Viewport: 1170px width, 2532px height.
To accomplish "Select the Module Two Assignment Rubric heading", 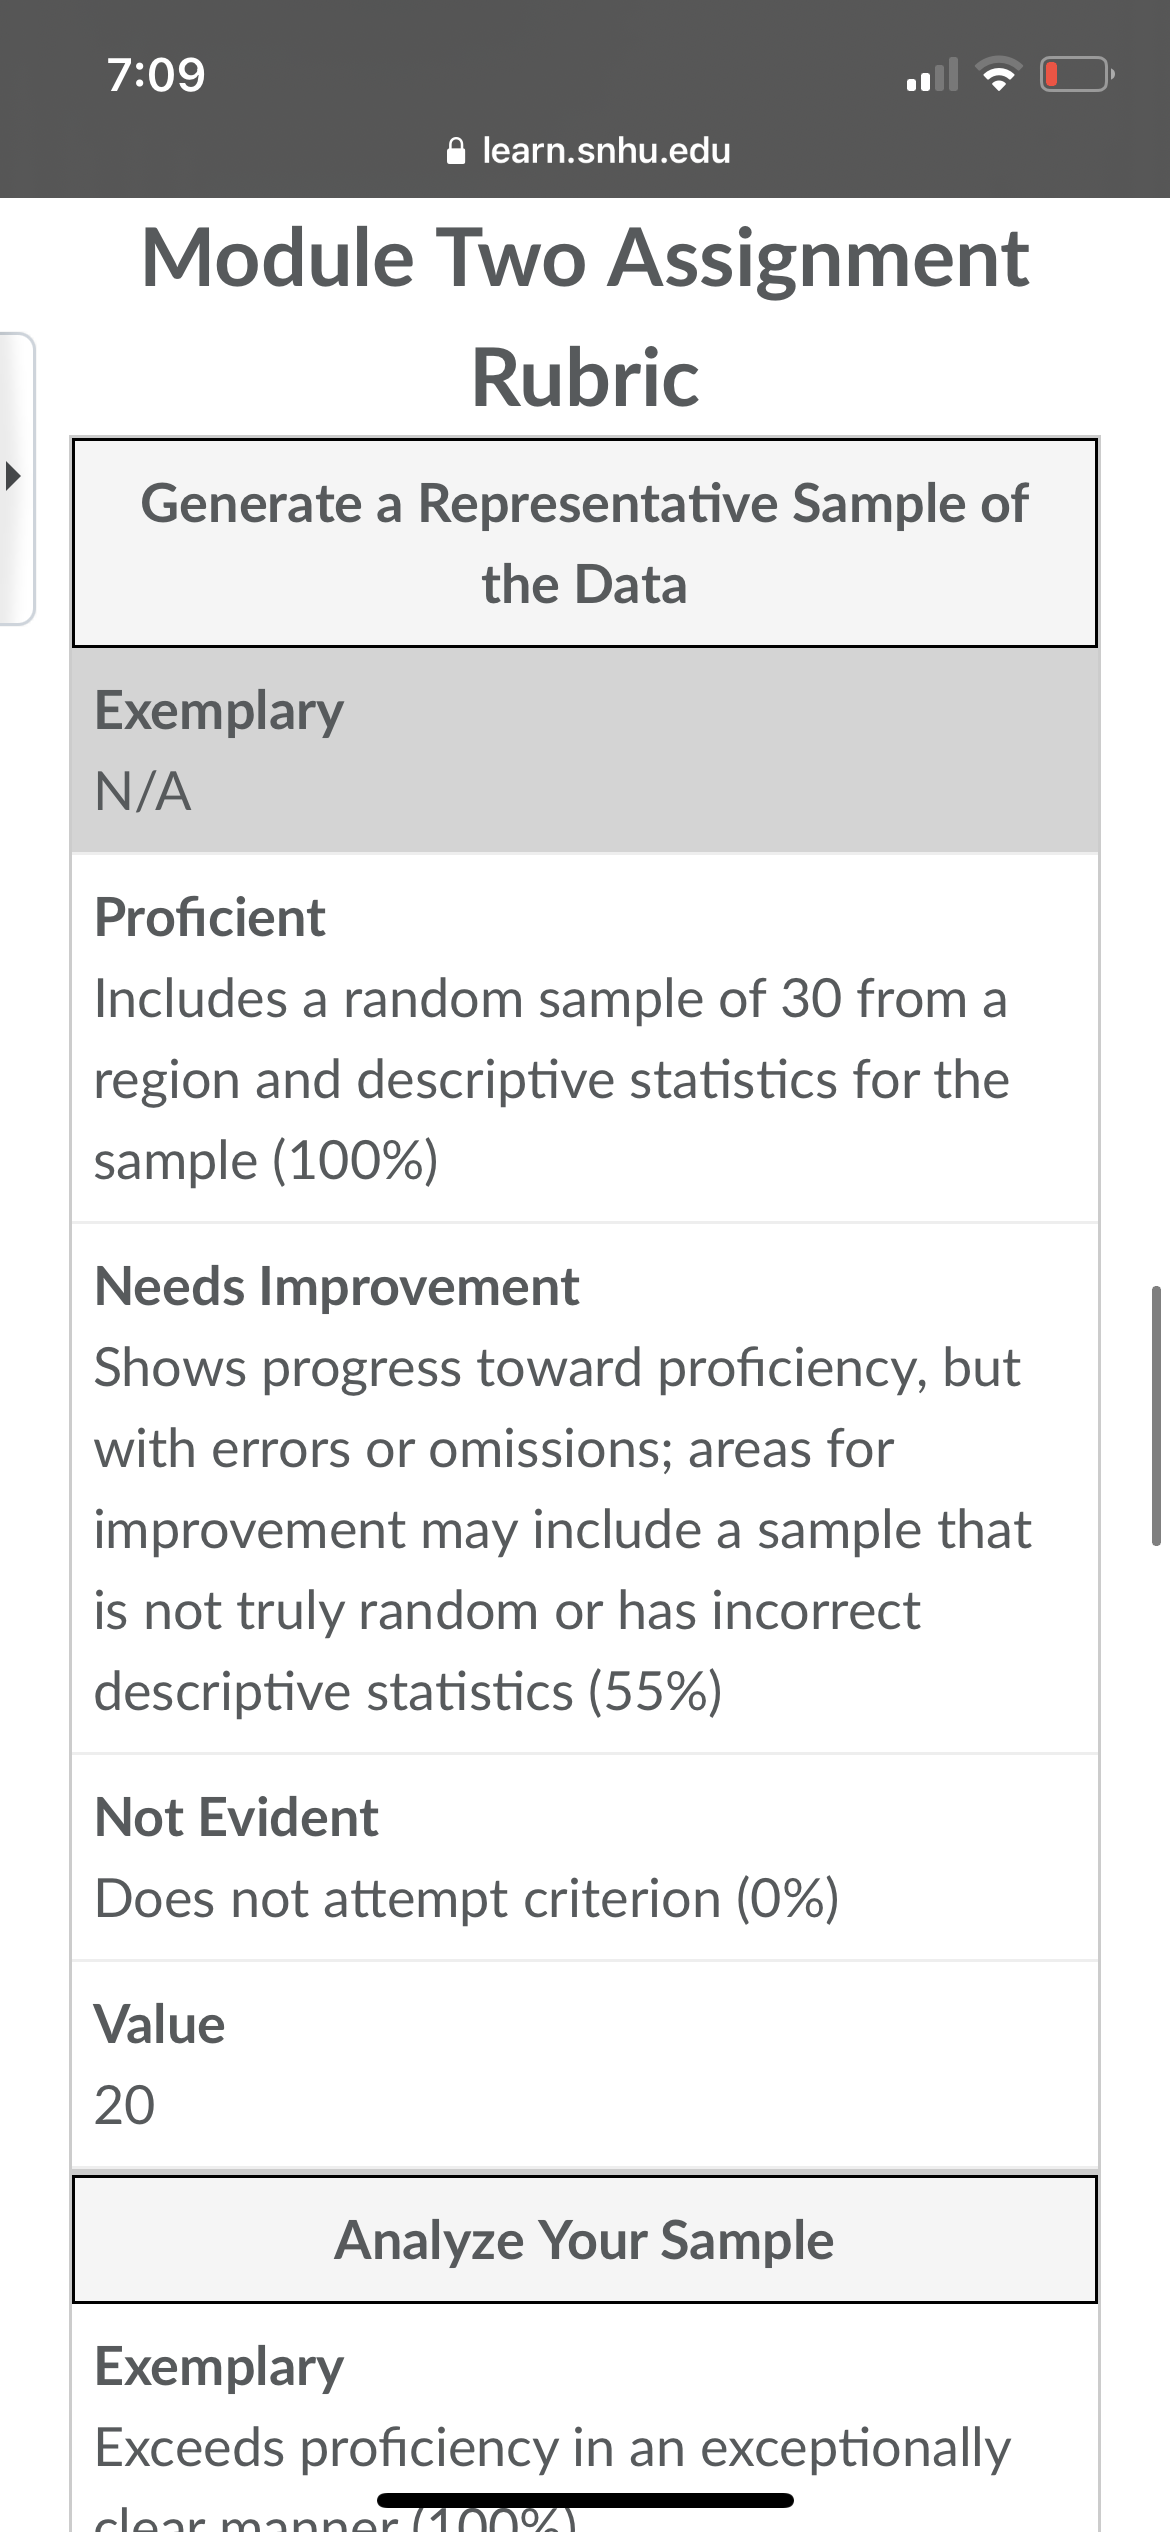I will [x=585, y=316].
